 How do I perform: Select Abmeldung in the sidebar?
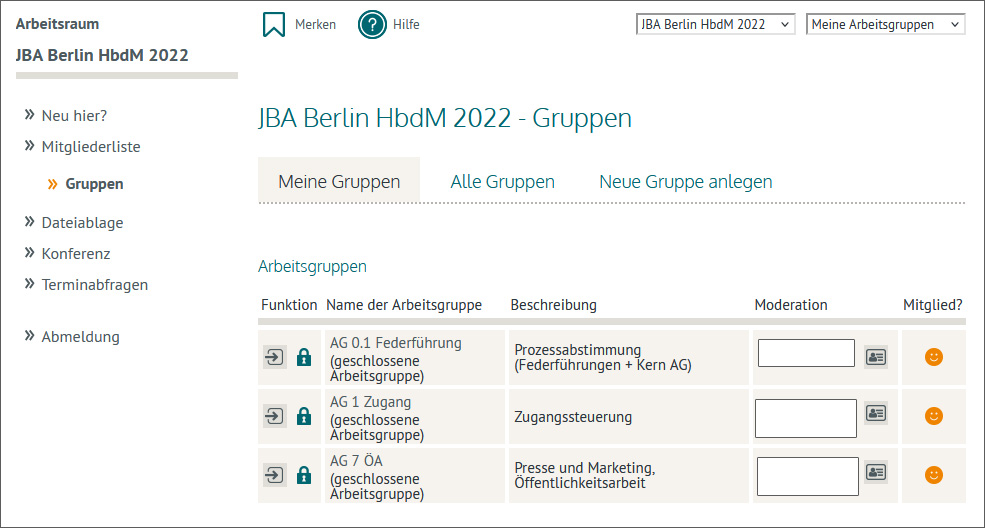click(80, 337)
